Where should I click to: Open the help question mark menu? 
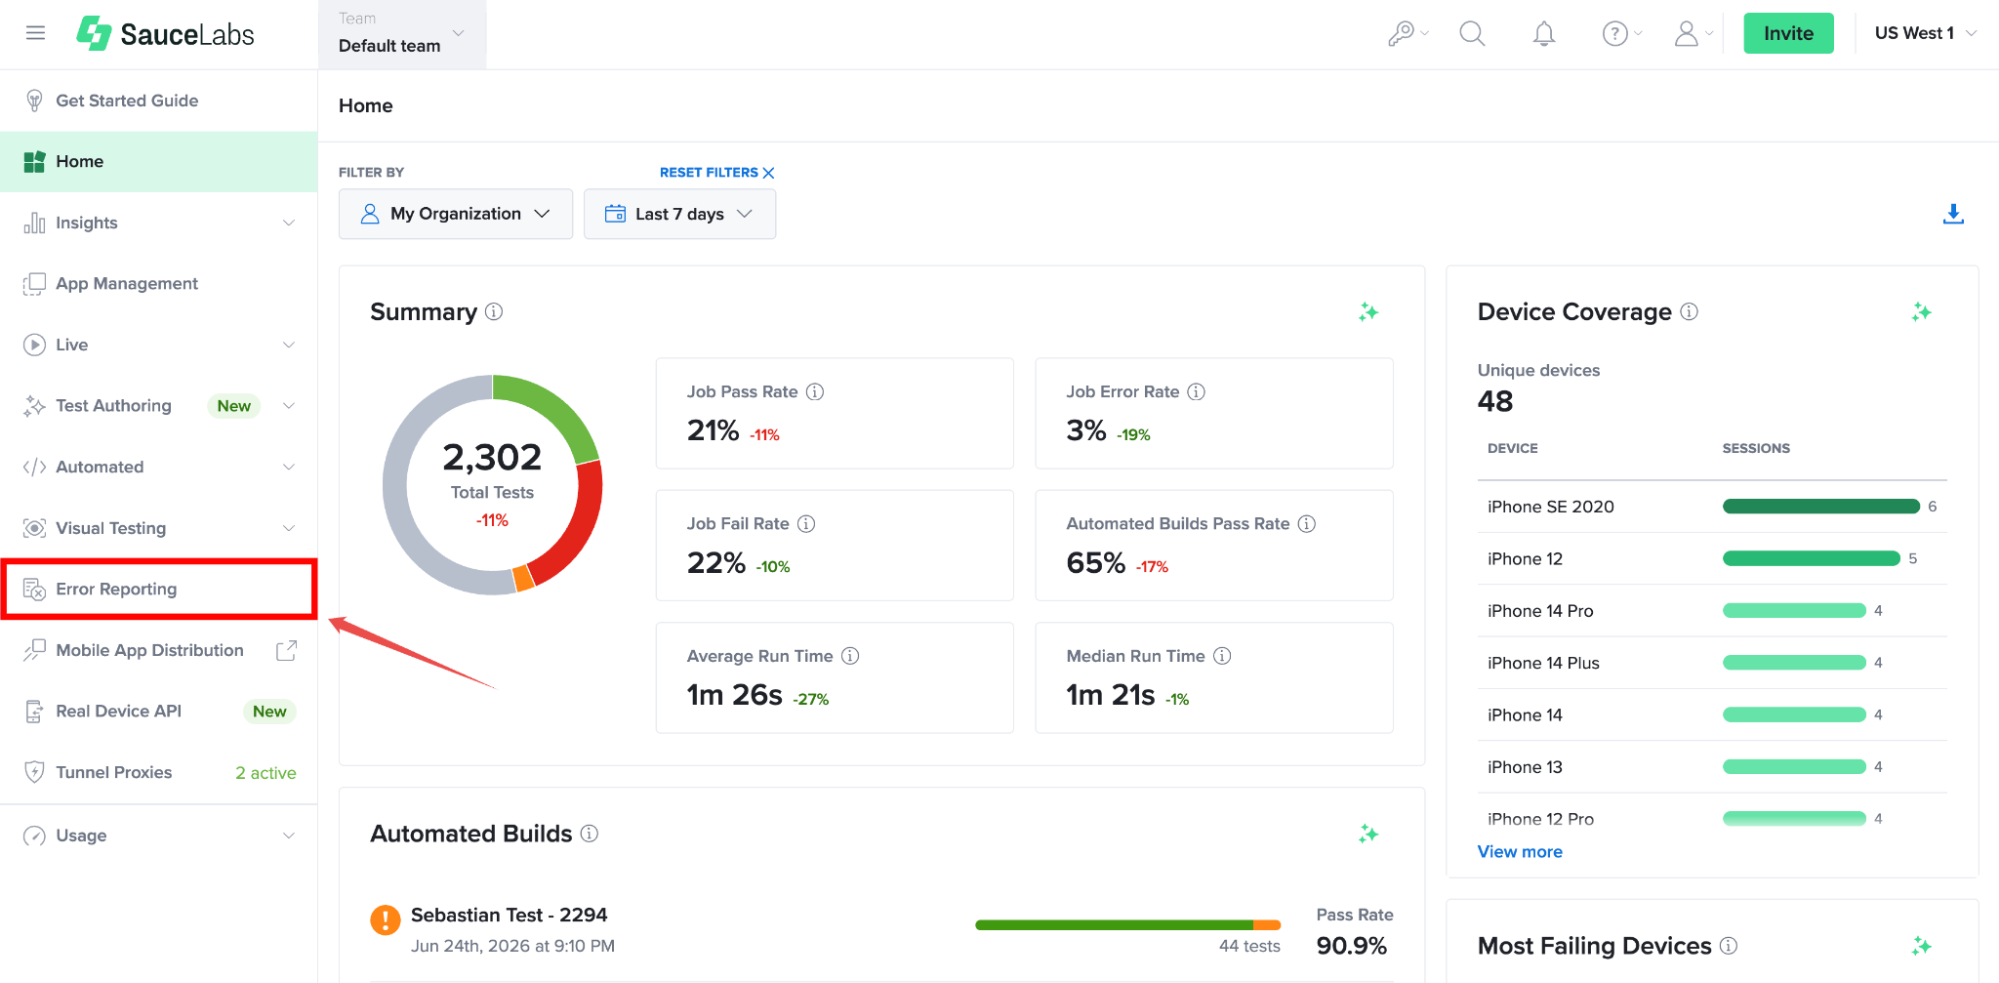1622,34
